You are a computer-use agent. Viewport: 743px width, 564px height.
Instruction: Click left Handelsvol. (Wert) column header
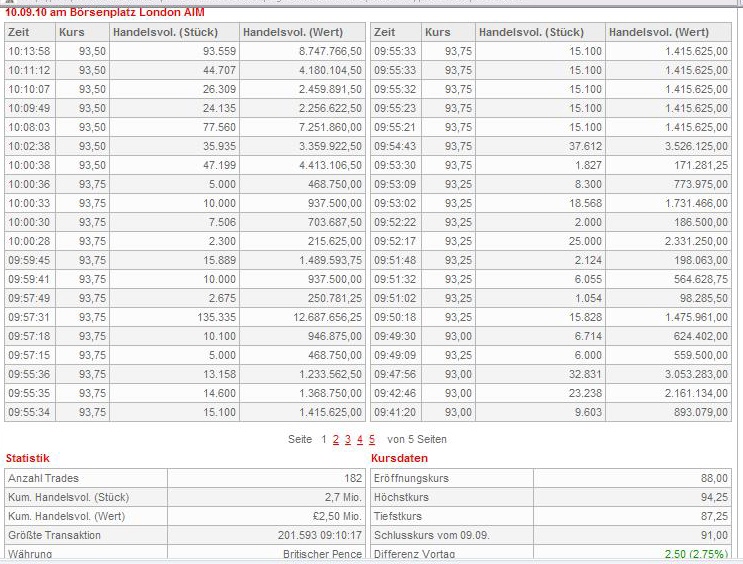point(302,32)
